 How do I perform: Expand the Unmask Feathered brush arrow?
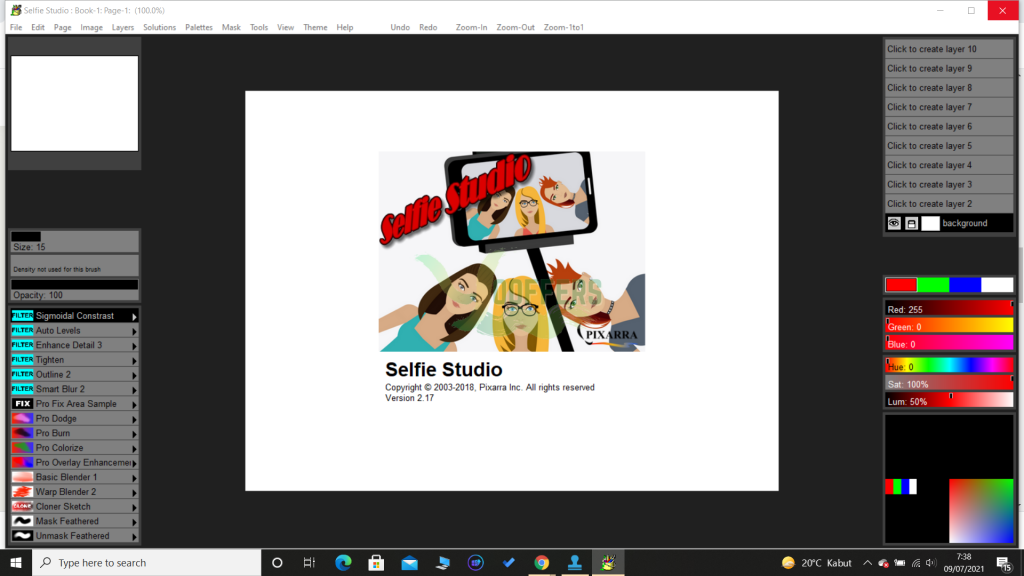[135, 537]
